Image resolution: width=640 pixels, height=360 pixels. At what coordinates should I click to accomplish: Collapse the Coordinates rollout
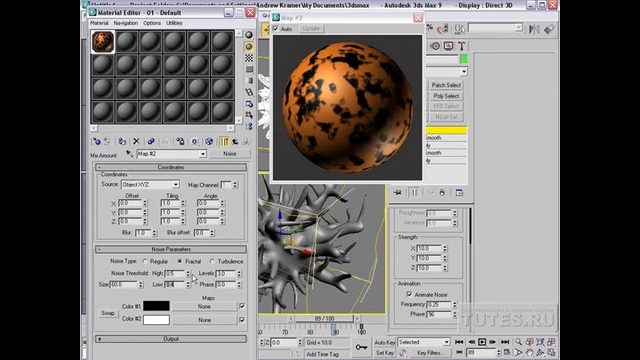point(171,167)
